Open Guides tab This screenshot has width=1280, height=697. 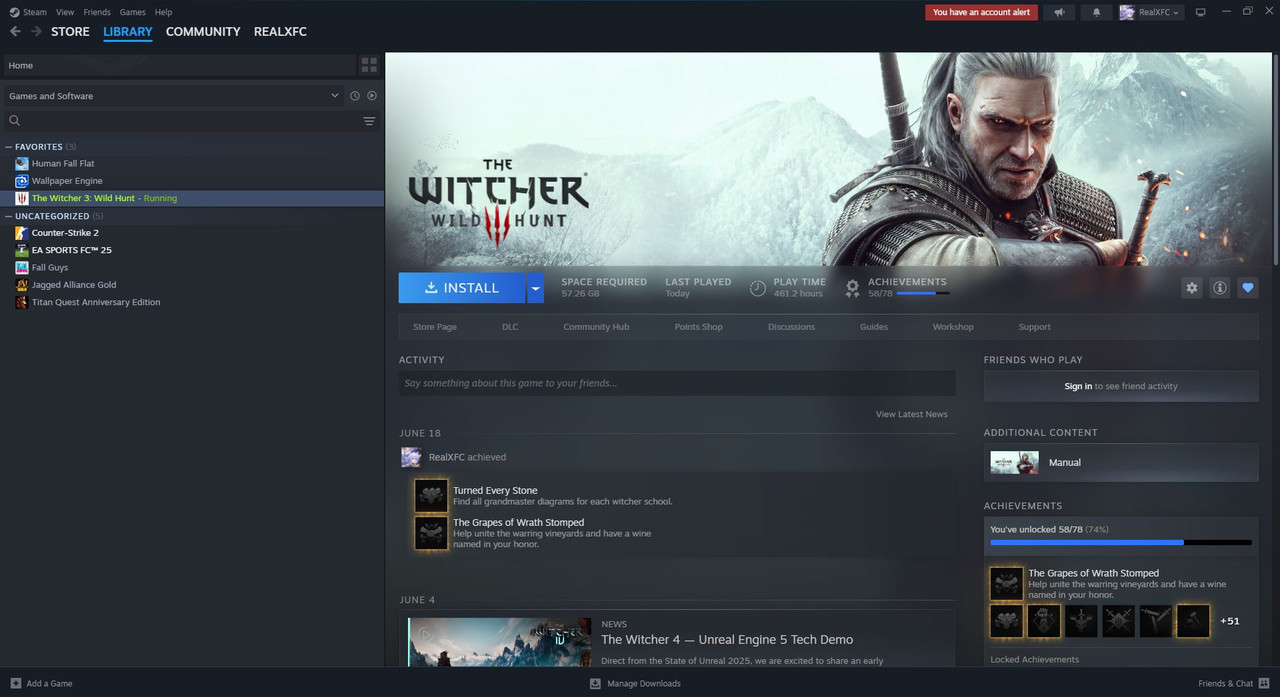[874, 327]
